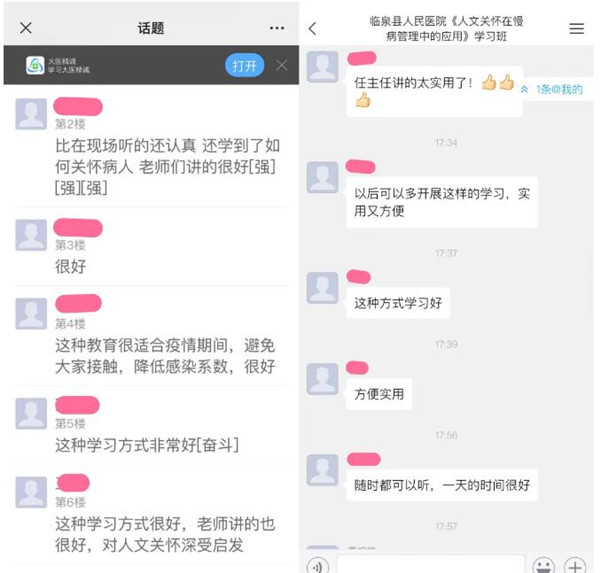Dismiss the dark app banner

coord(282,65)
